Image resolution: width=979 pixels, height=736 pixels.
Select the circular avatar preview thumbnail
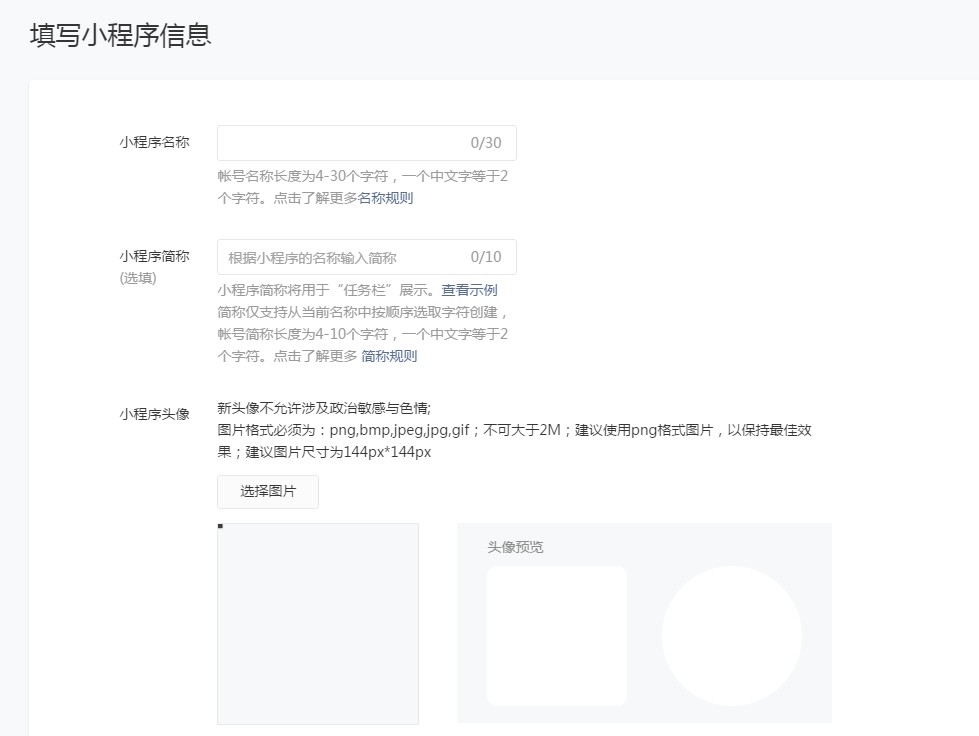coord(731,635)
